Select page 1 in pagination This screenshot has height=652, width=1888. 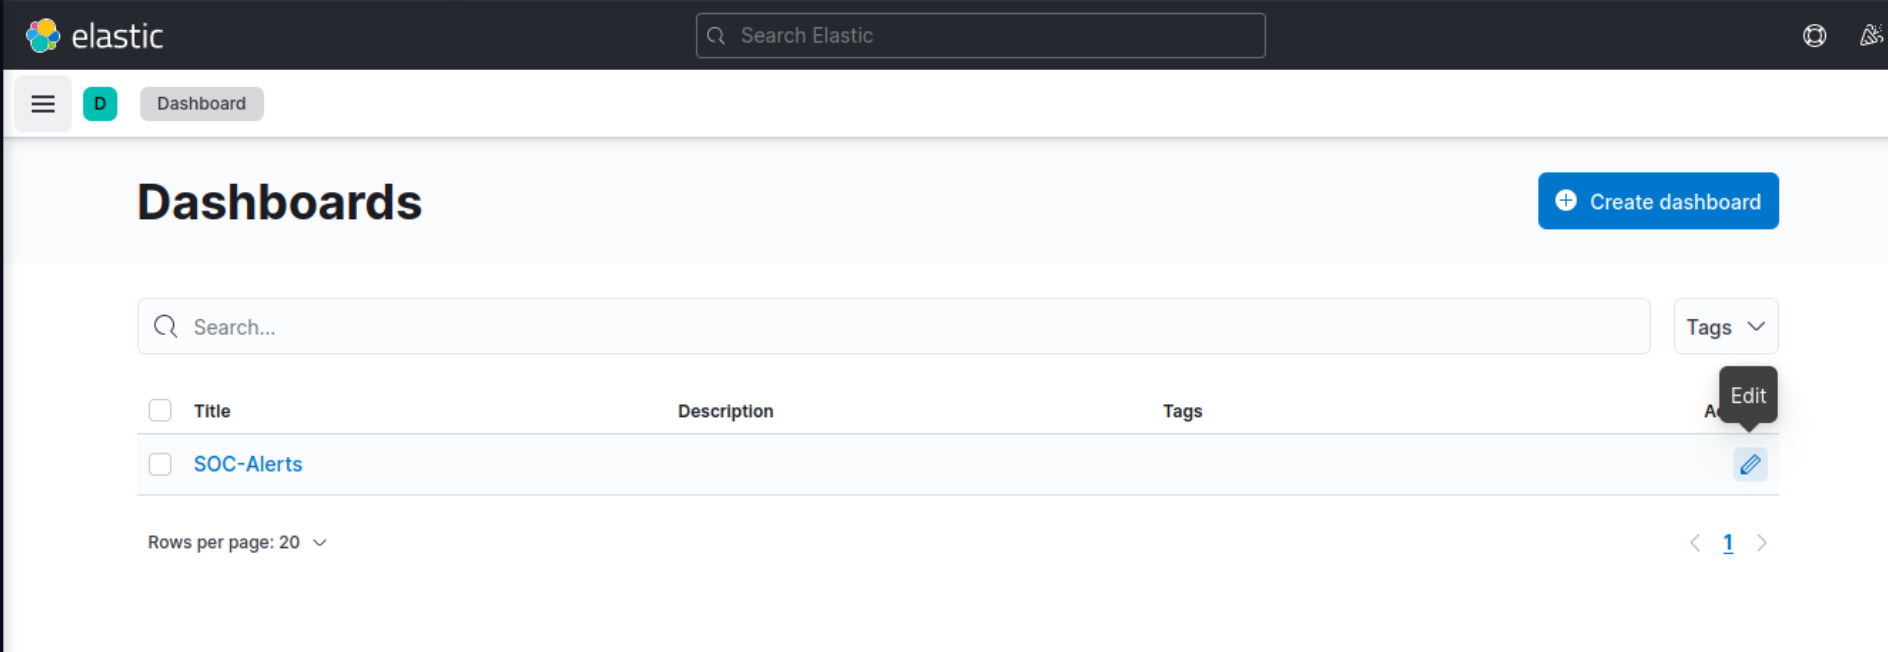[x=1728, y=543]
